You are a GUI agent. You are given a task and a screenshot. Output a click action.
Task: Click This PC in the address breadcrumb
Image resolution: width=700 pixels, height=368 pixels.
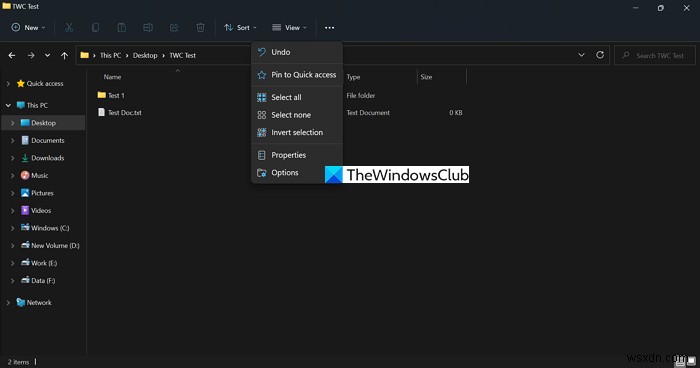110,55
